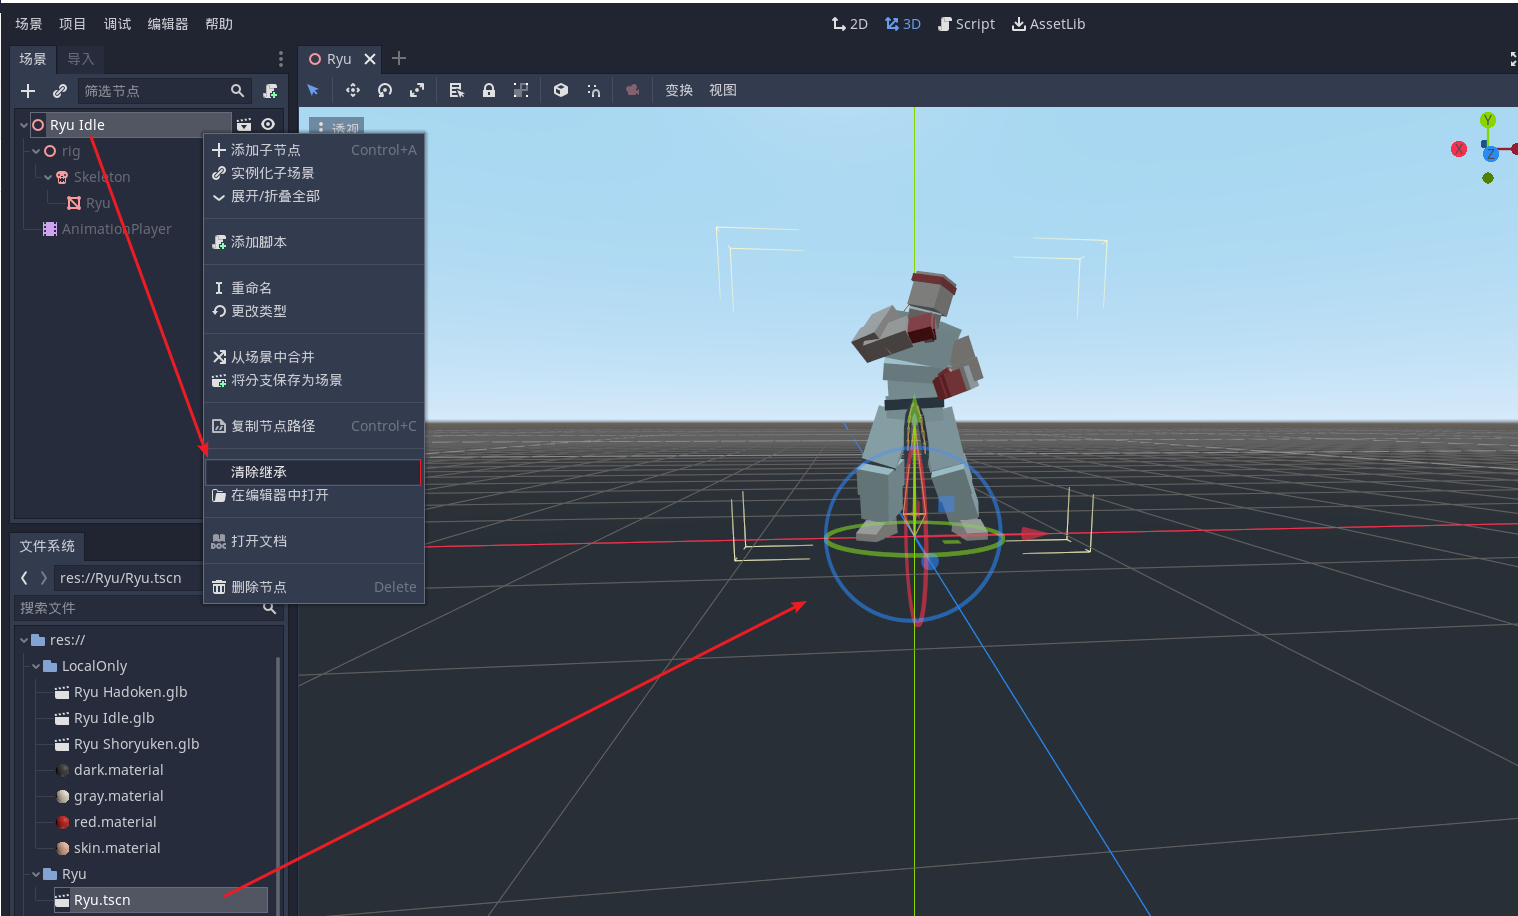The height and width of the screenshot is (916, 1518).
Task: Choose 清除继承 from context menu
Action: click(314, 472)
